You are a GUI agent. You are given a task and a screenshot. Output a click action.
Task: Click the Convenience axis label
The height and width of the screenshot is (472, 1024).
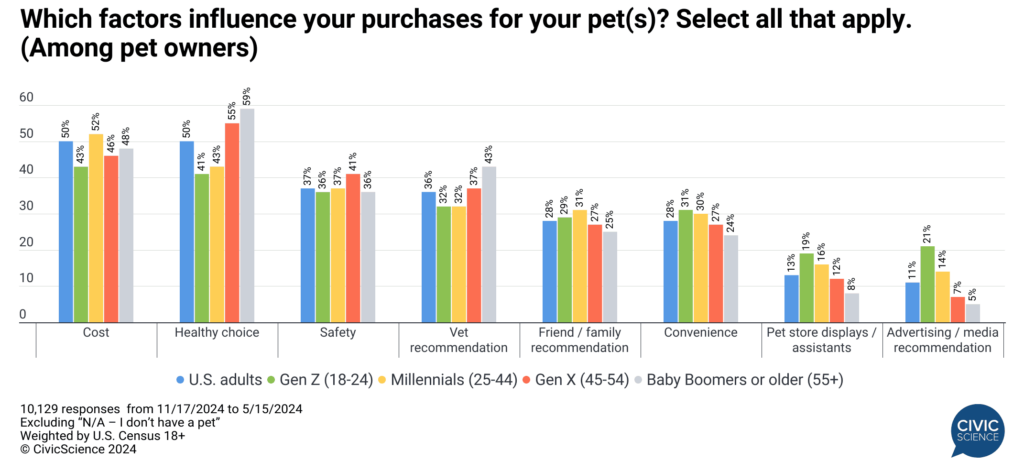click(x=701, y=333)
